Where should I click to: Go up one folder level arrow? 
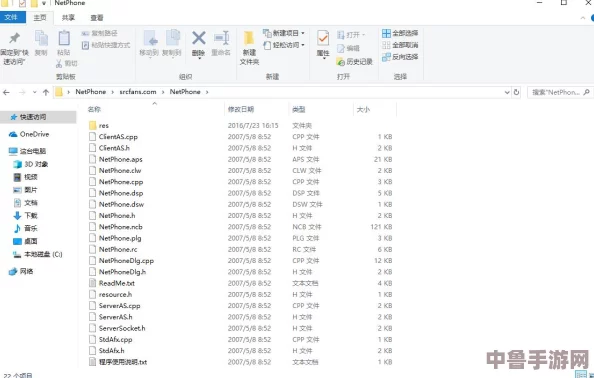coord(46,92)
